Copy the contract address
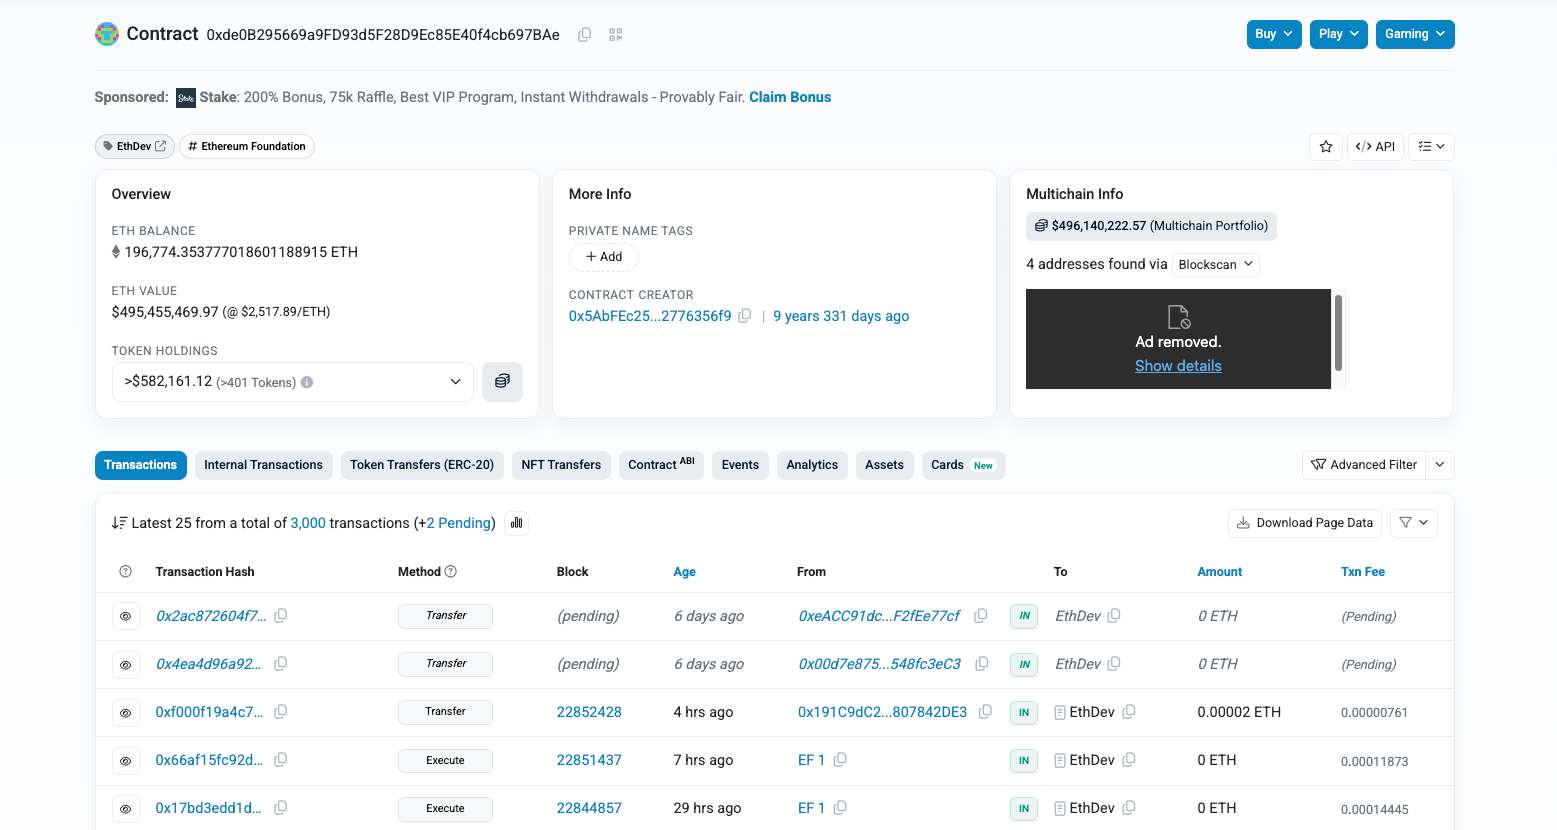 pos(585,34)
